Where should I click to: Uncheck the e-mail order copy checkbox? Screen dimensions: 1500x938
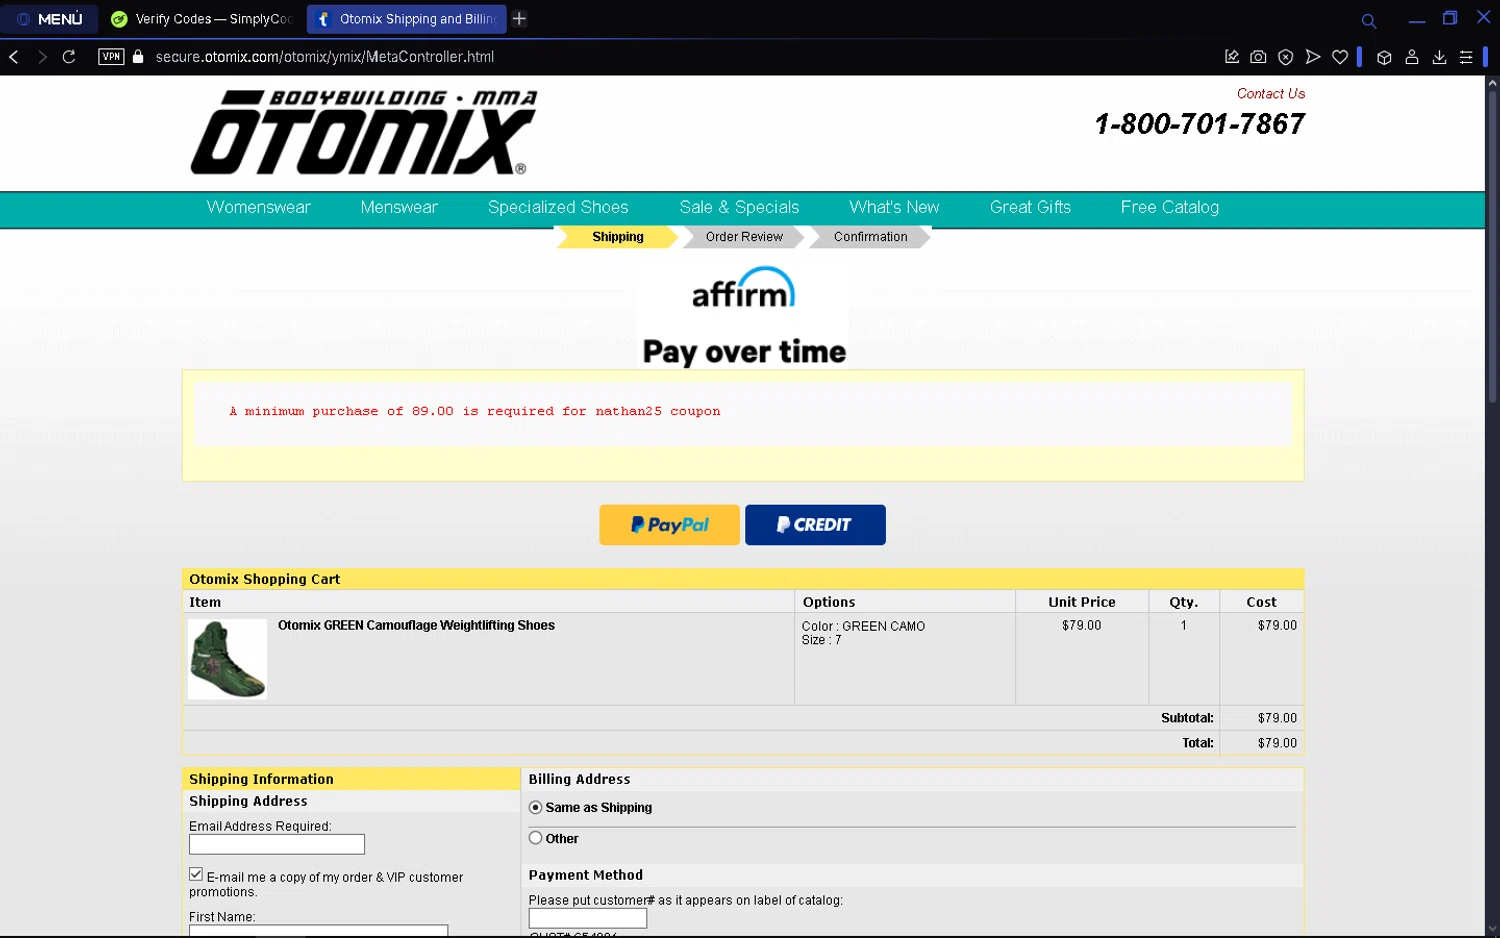tap(196, 874)
